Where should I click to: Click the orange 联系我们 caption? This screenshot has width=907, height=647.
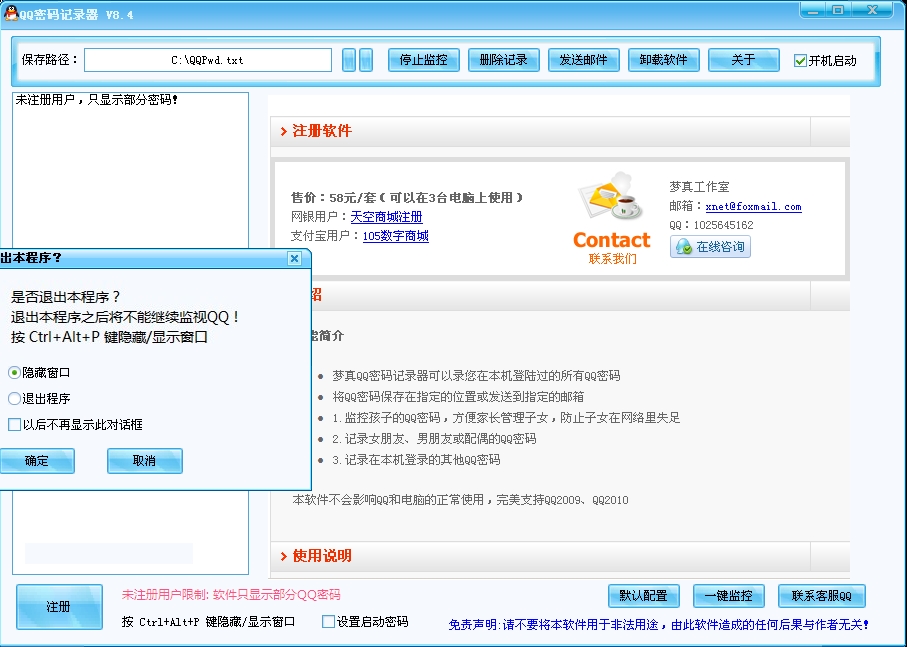(x=612, y=259)
